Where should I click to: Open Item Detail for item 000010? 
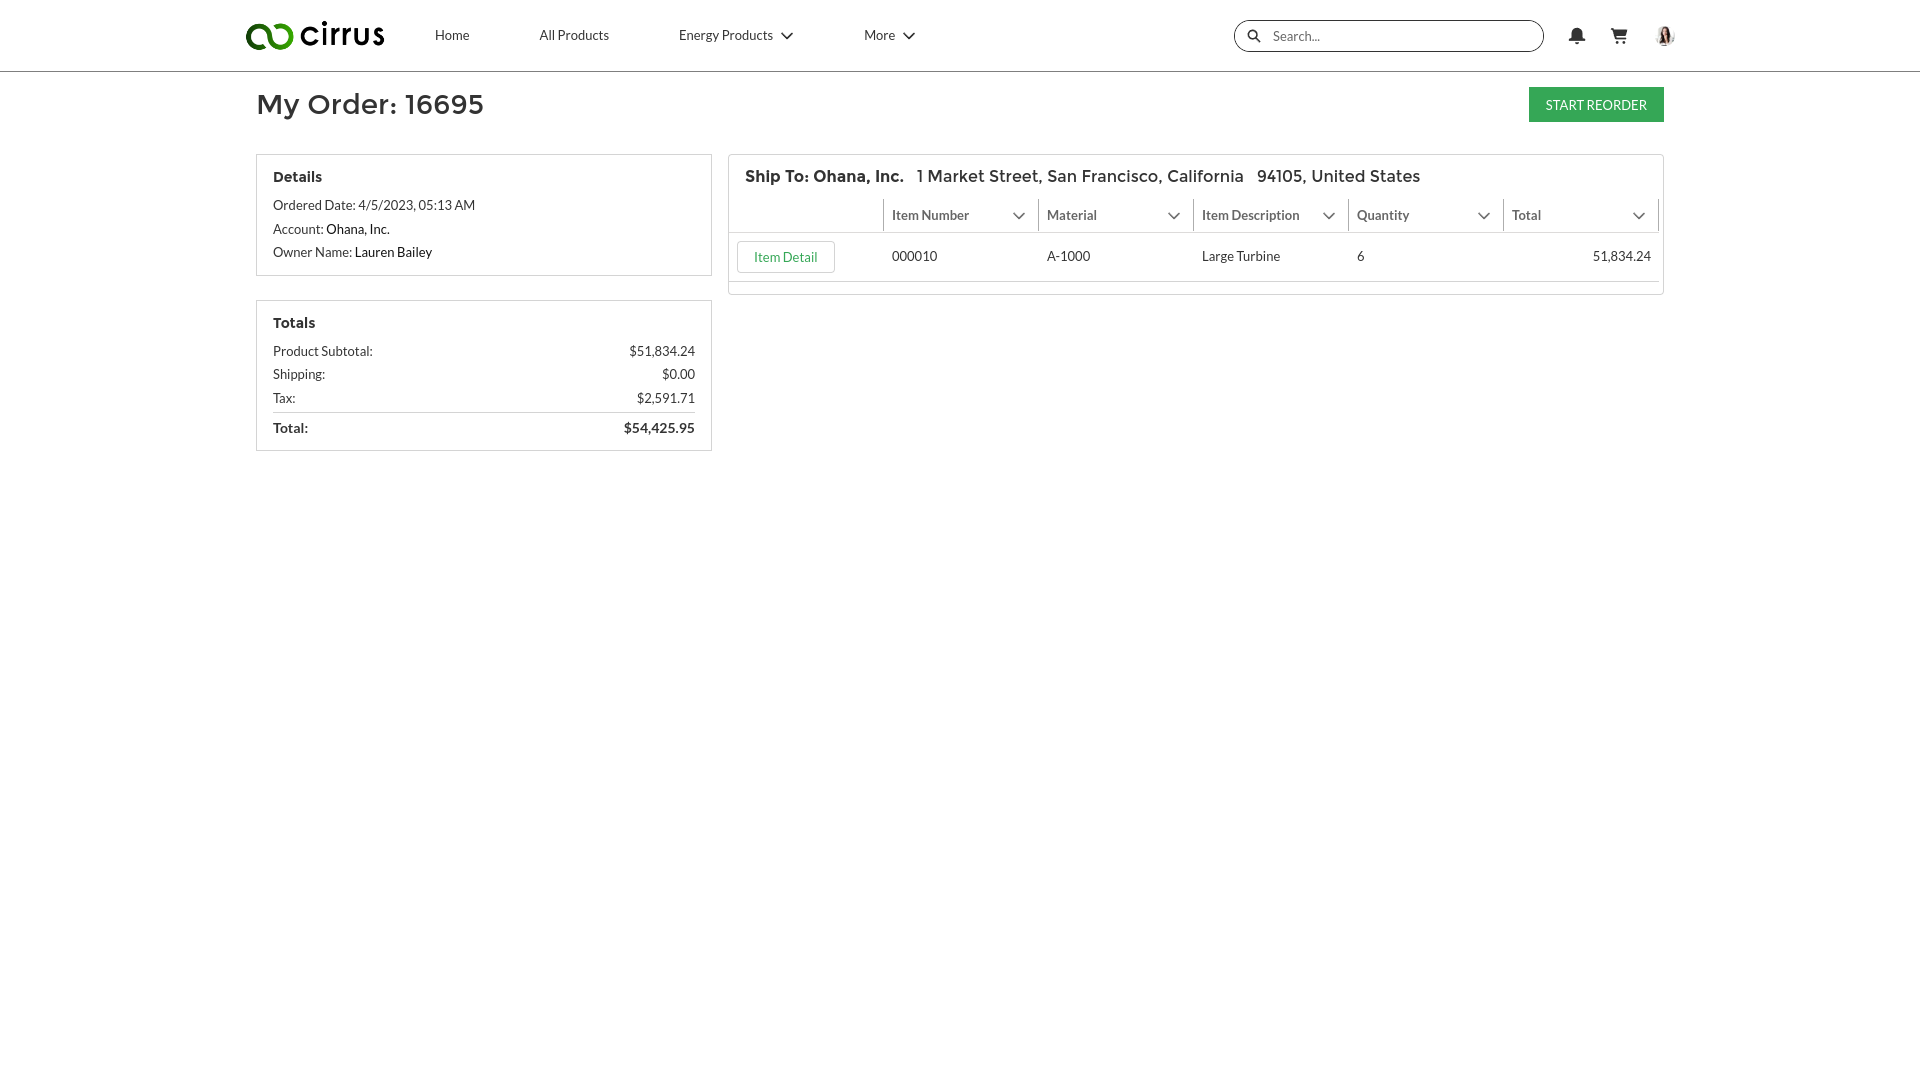click(x=786, y=257)
